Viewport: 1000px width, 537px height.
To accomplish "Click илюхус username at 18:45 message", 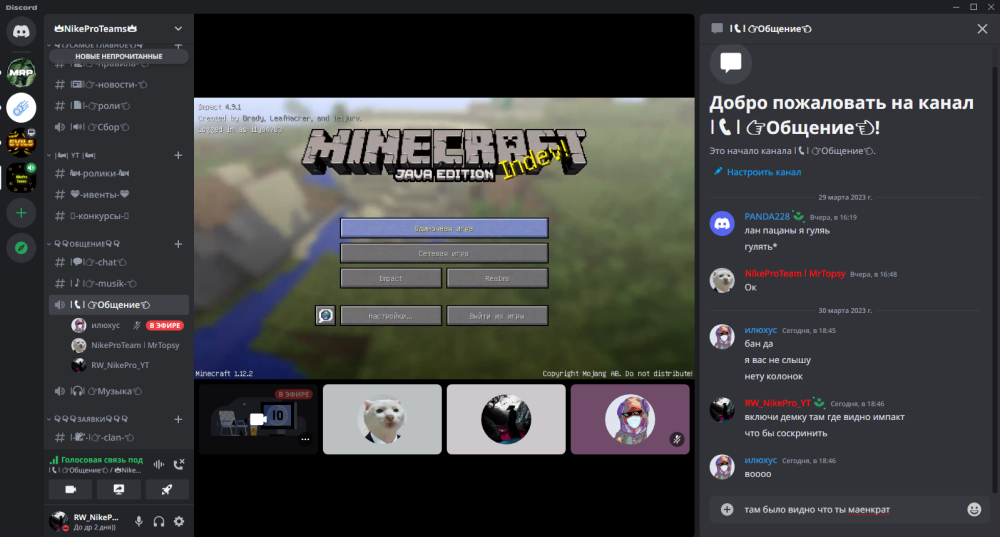I will click(760, 330).
